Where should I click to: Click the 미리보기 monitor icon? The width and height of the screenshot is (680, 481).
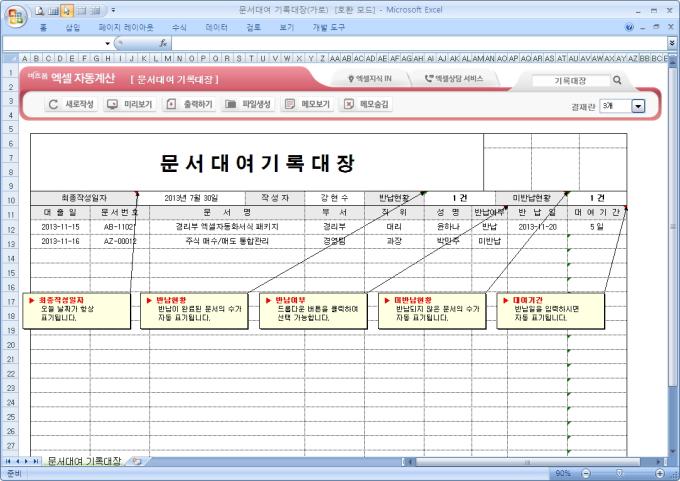tap(112, 105)
